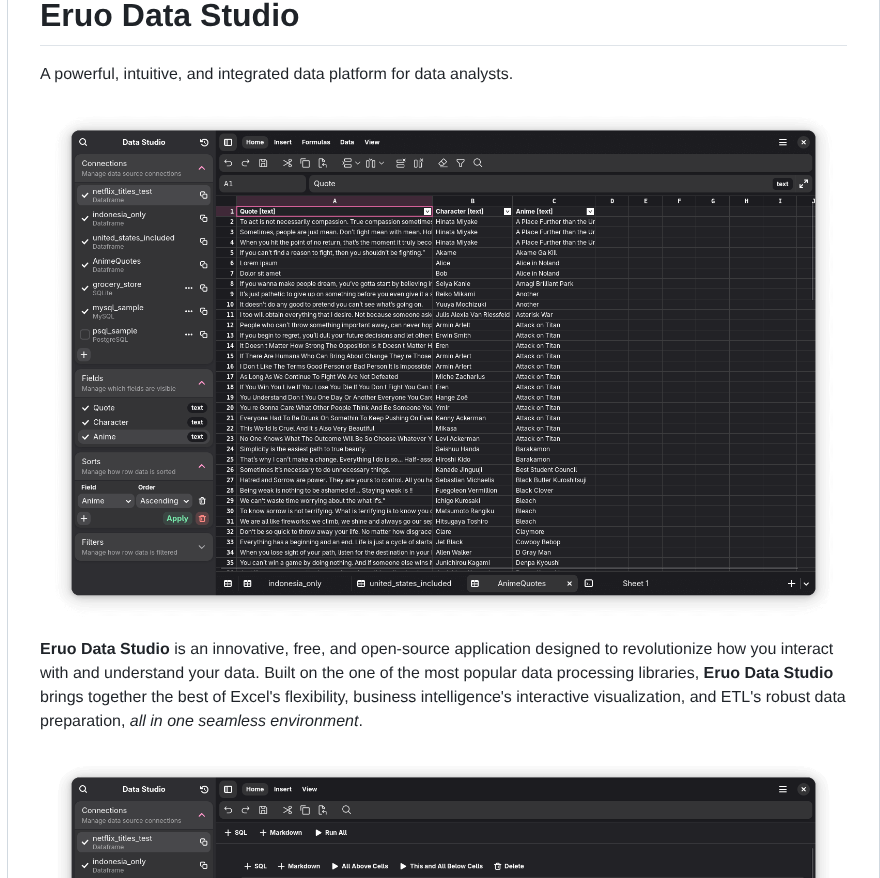
Task: Open the Ascending order dropdown
Action: [x=163, y=501]
